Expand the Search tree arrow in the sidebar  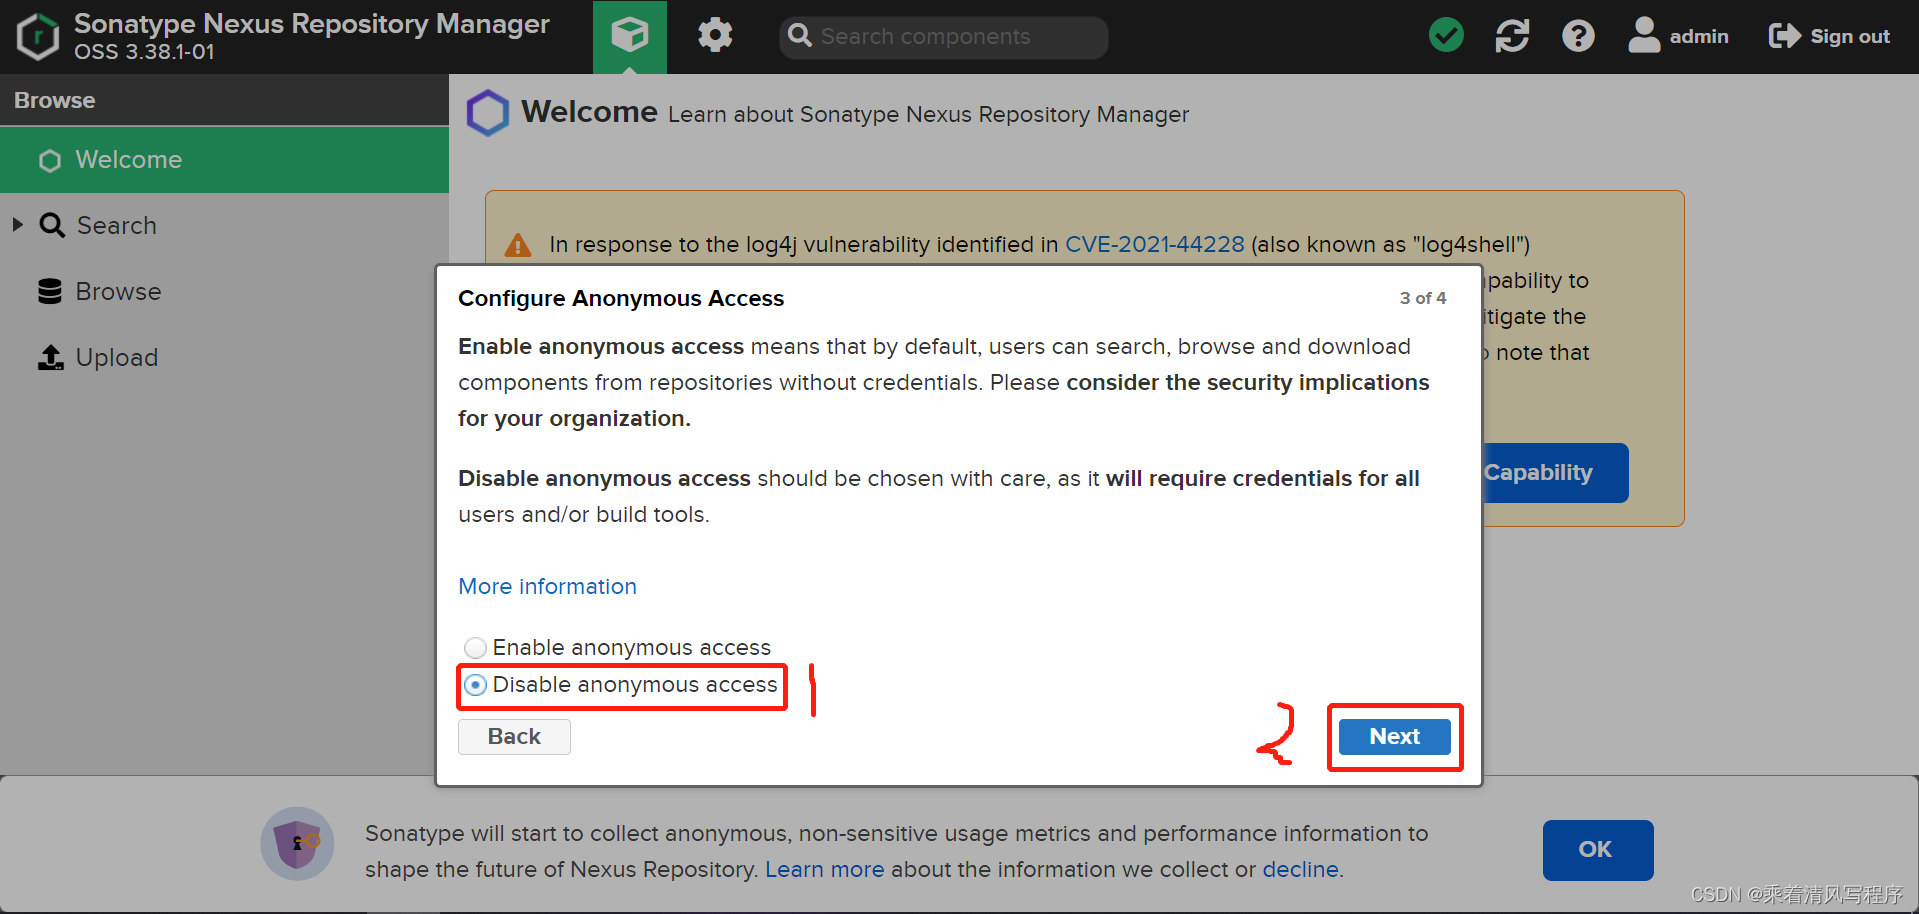18,225
